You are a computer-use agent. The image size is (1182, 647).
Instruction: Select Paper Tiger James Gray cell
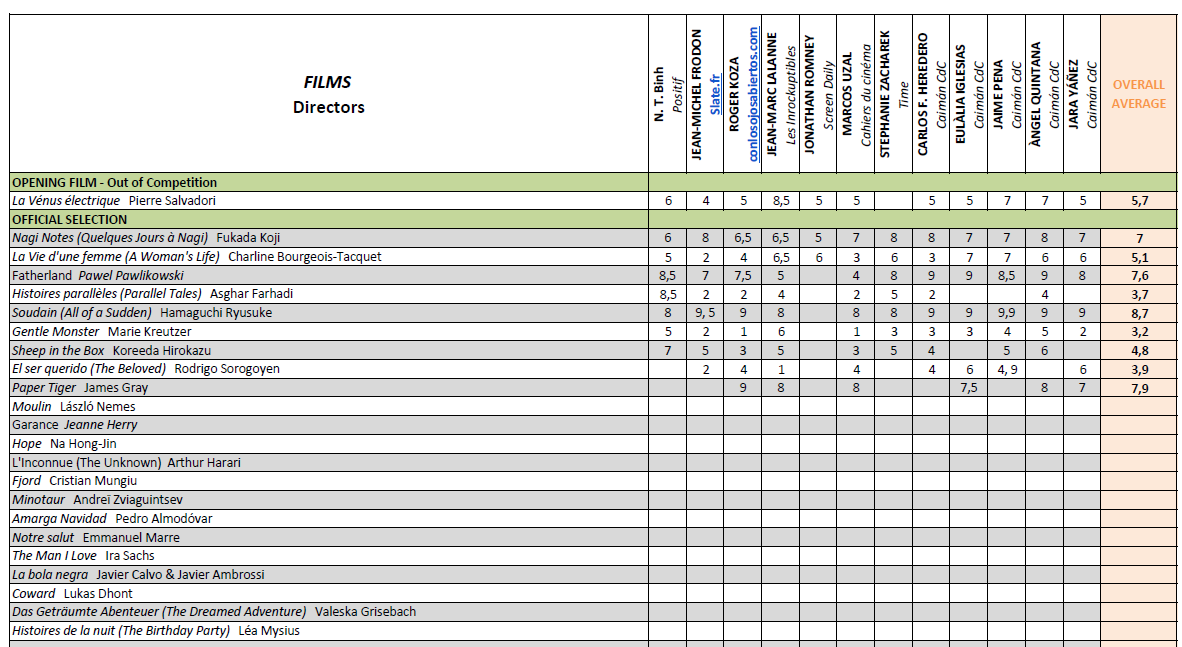pyautogui.click(x=329, y=388)
